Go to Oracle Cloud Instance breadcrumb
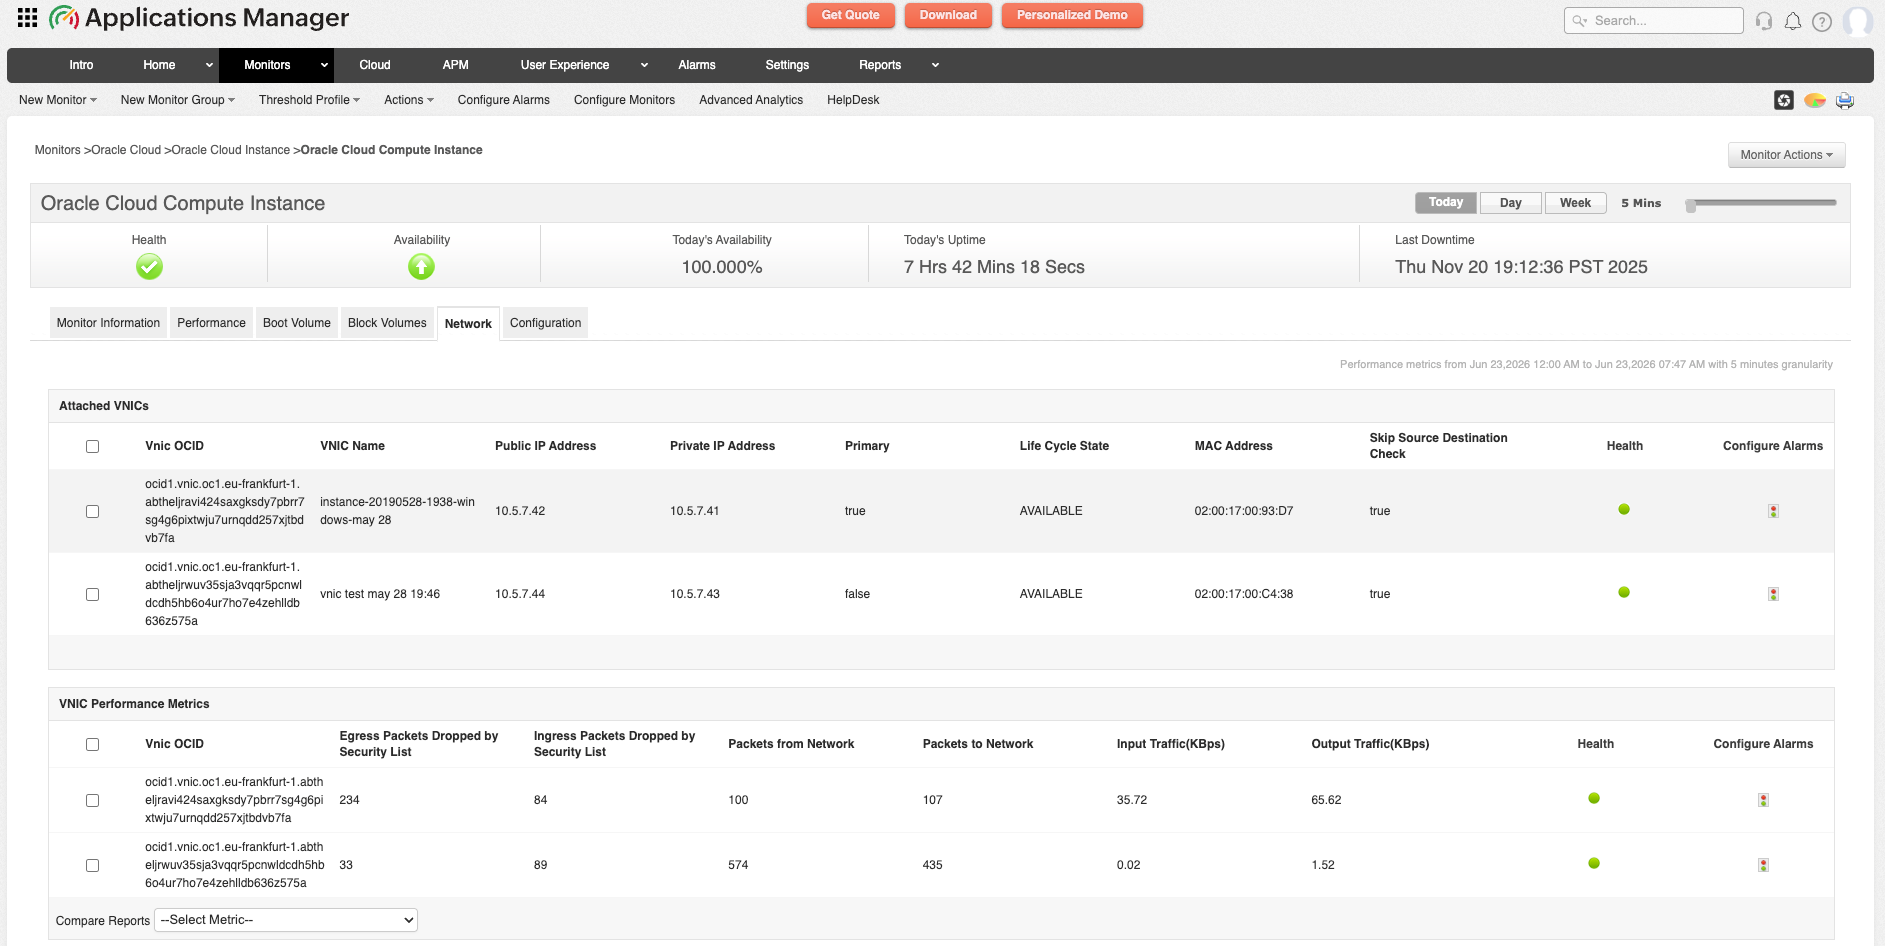 [230, 150]
